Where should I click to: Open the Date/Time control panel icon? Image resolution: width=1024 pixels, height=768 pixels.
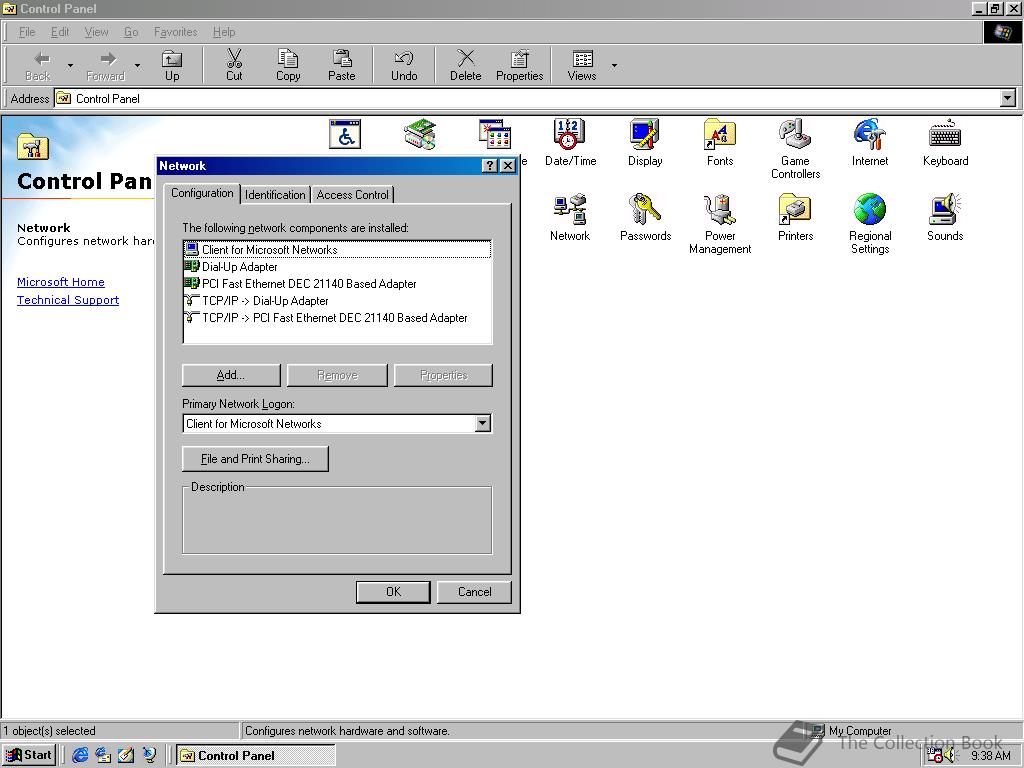pos(570,142)
